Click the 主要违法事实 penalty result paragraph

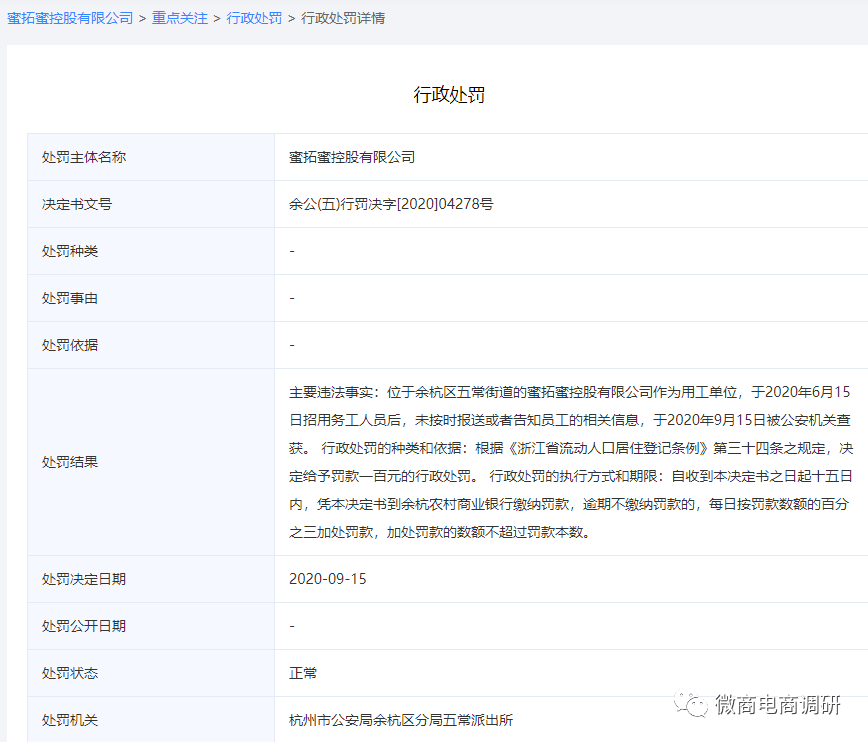pyautogui.click(x=570, y=462)
